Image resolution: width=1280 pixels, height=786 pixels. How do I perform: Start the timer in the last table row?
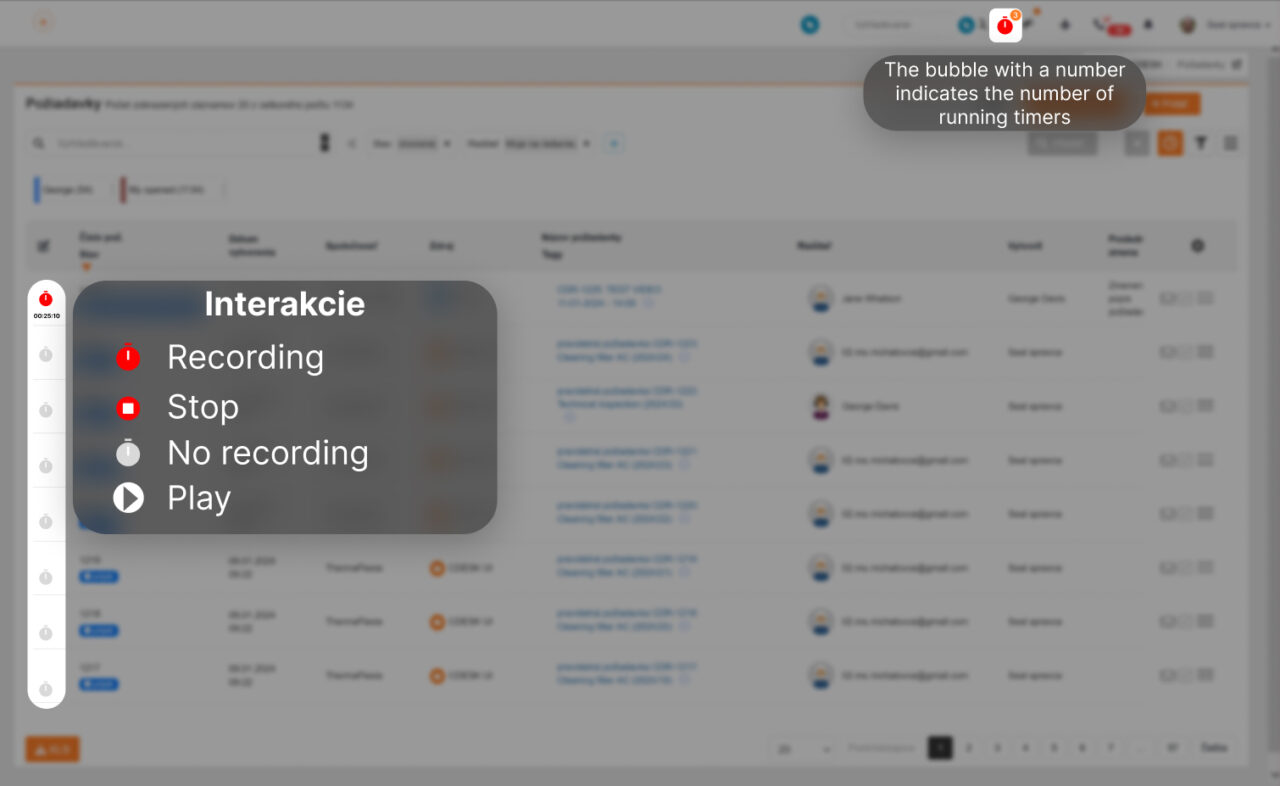click(x=46, y=689)
